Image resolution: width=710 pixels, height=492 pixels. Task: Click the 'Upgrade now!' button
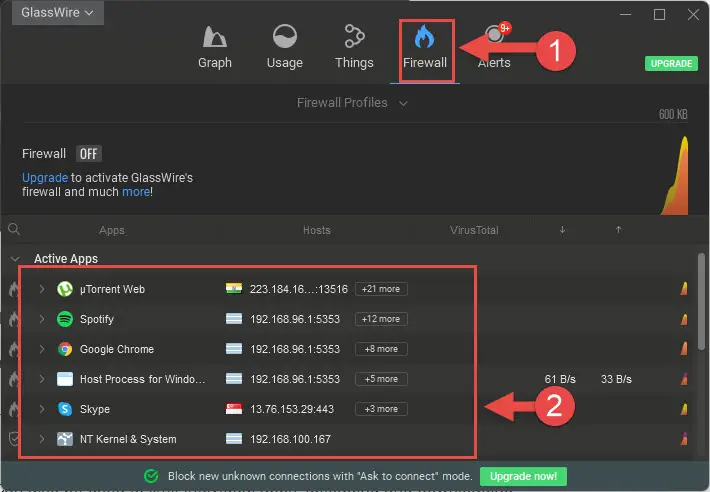tap(523, 476)
